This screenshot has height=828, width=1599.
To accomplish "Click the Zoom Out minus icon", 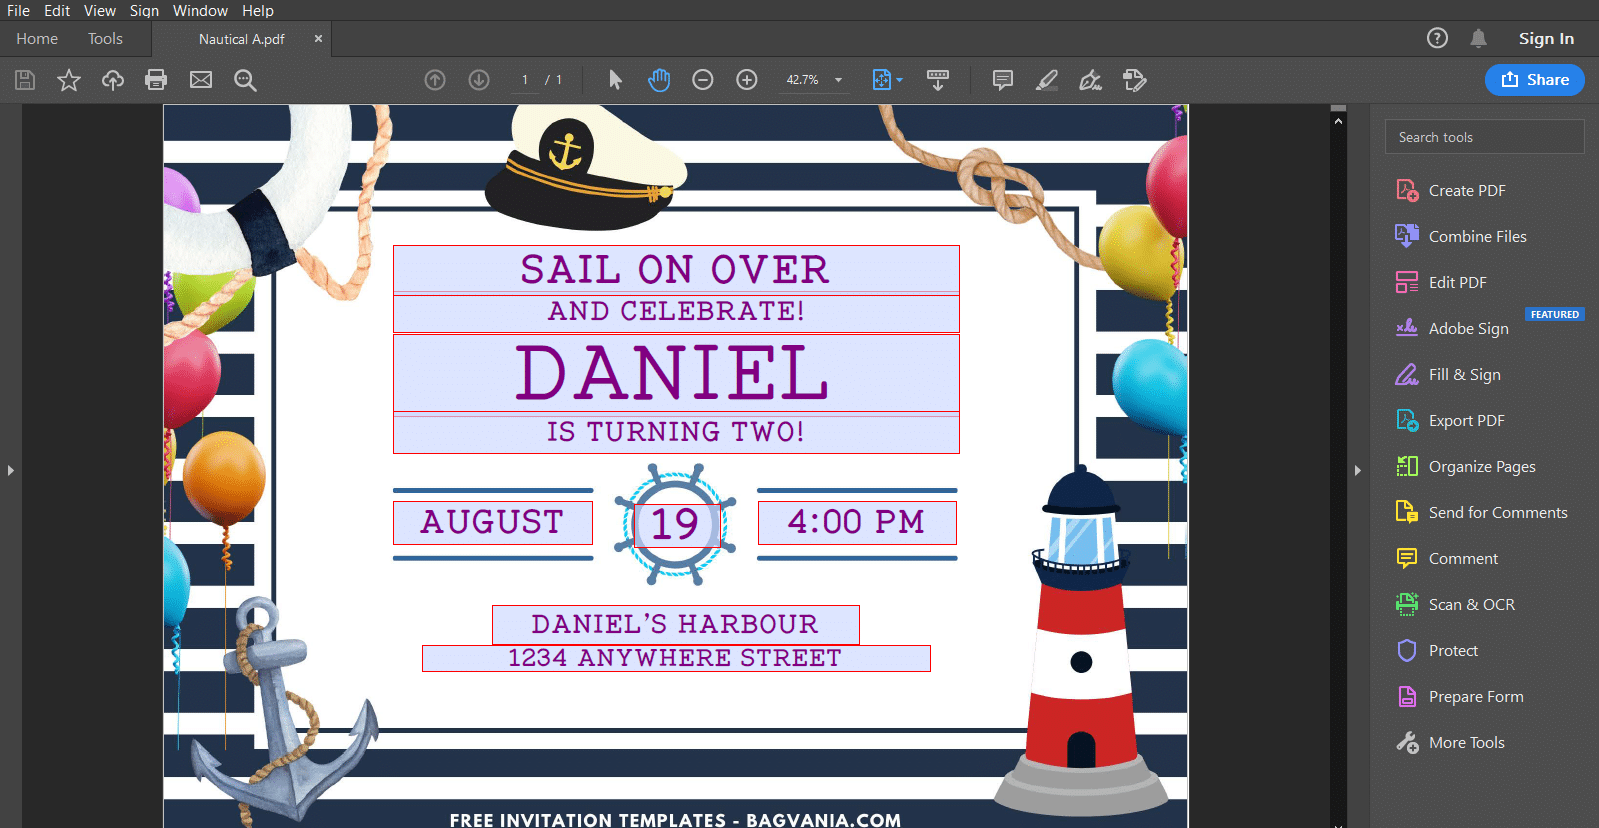I will coord(703,80).
